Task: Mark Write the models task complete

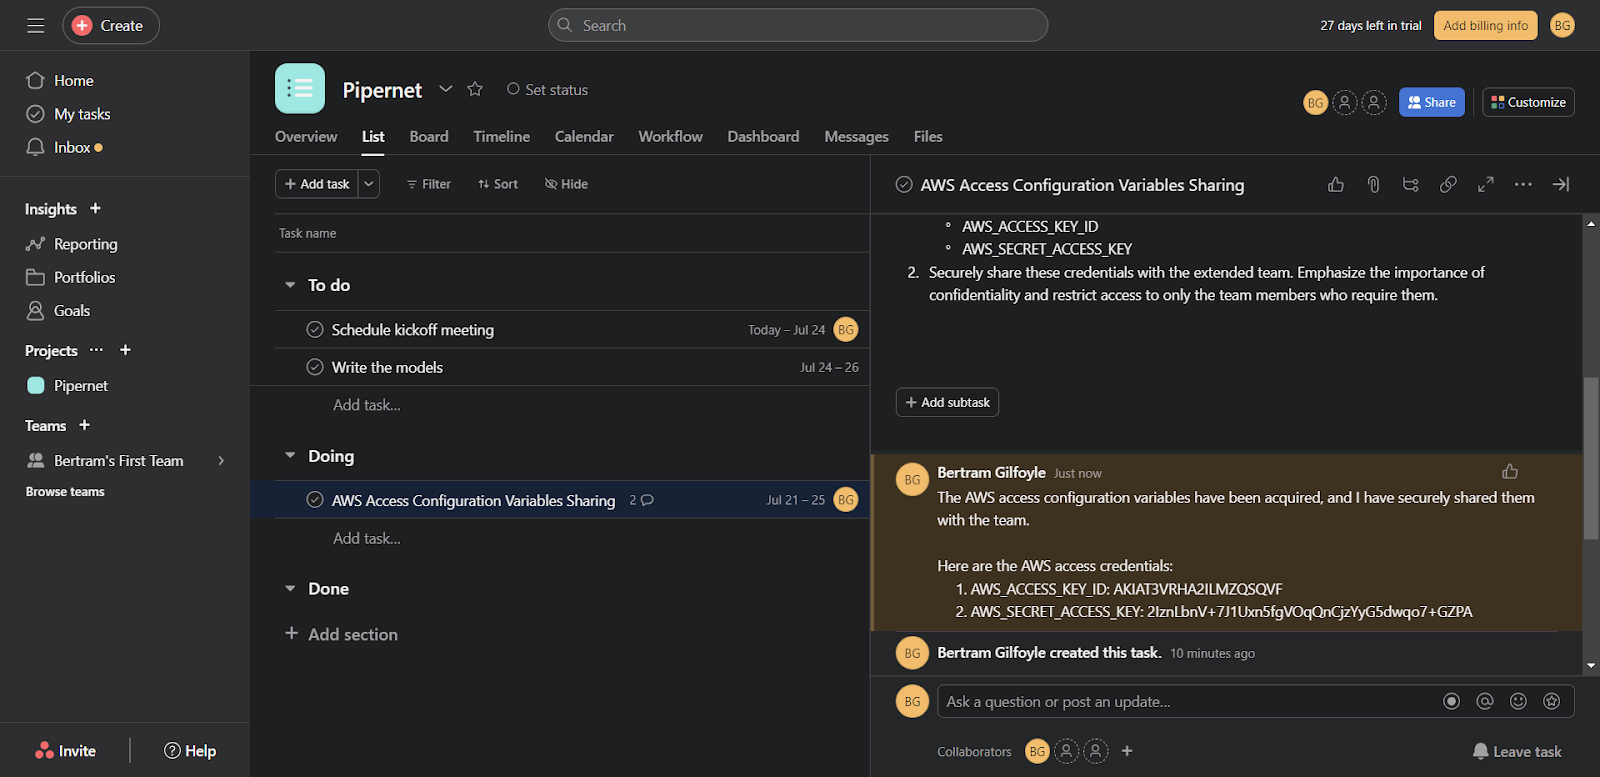Action: 315,367
